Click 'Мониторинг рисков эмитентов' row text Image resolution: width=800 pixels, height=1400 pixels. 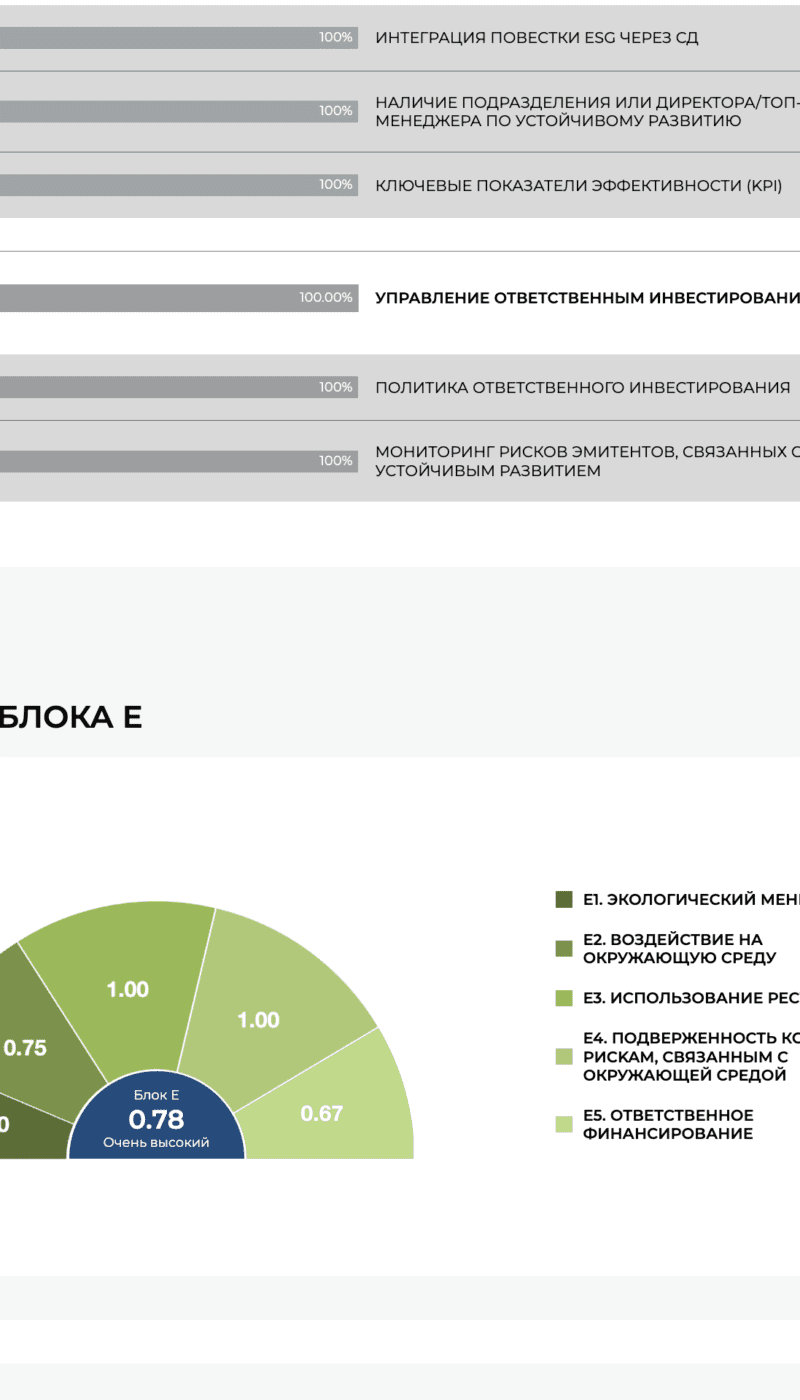point(587,461)
